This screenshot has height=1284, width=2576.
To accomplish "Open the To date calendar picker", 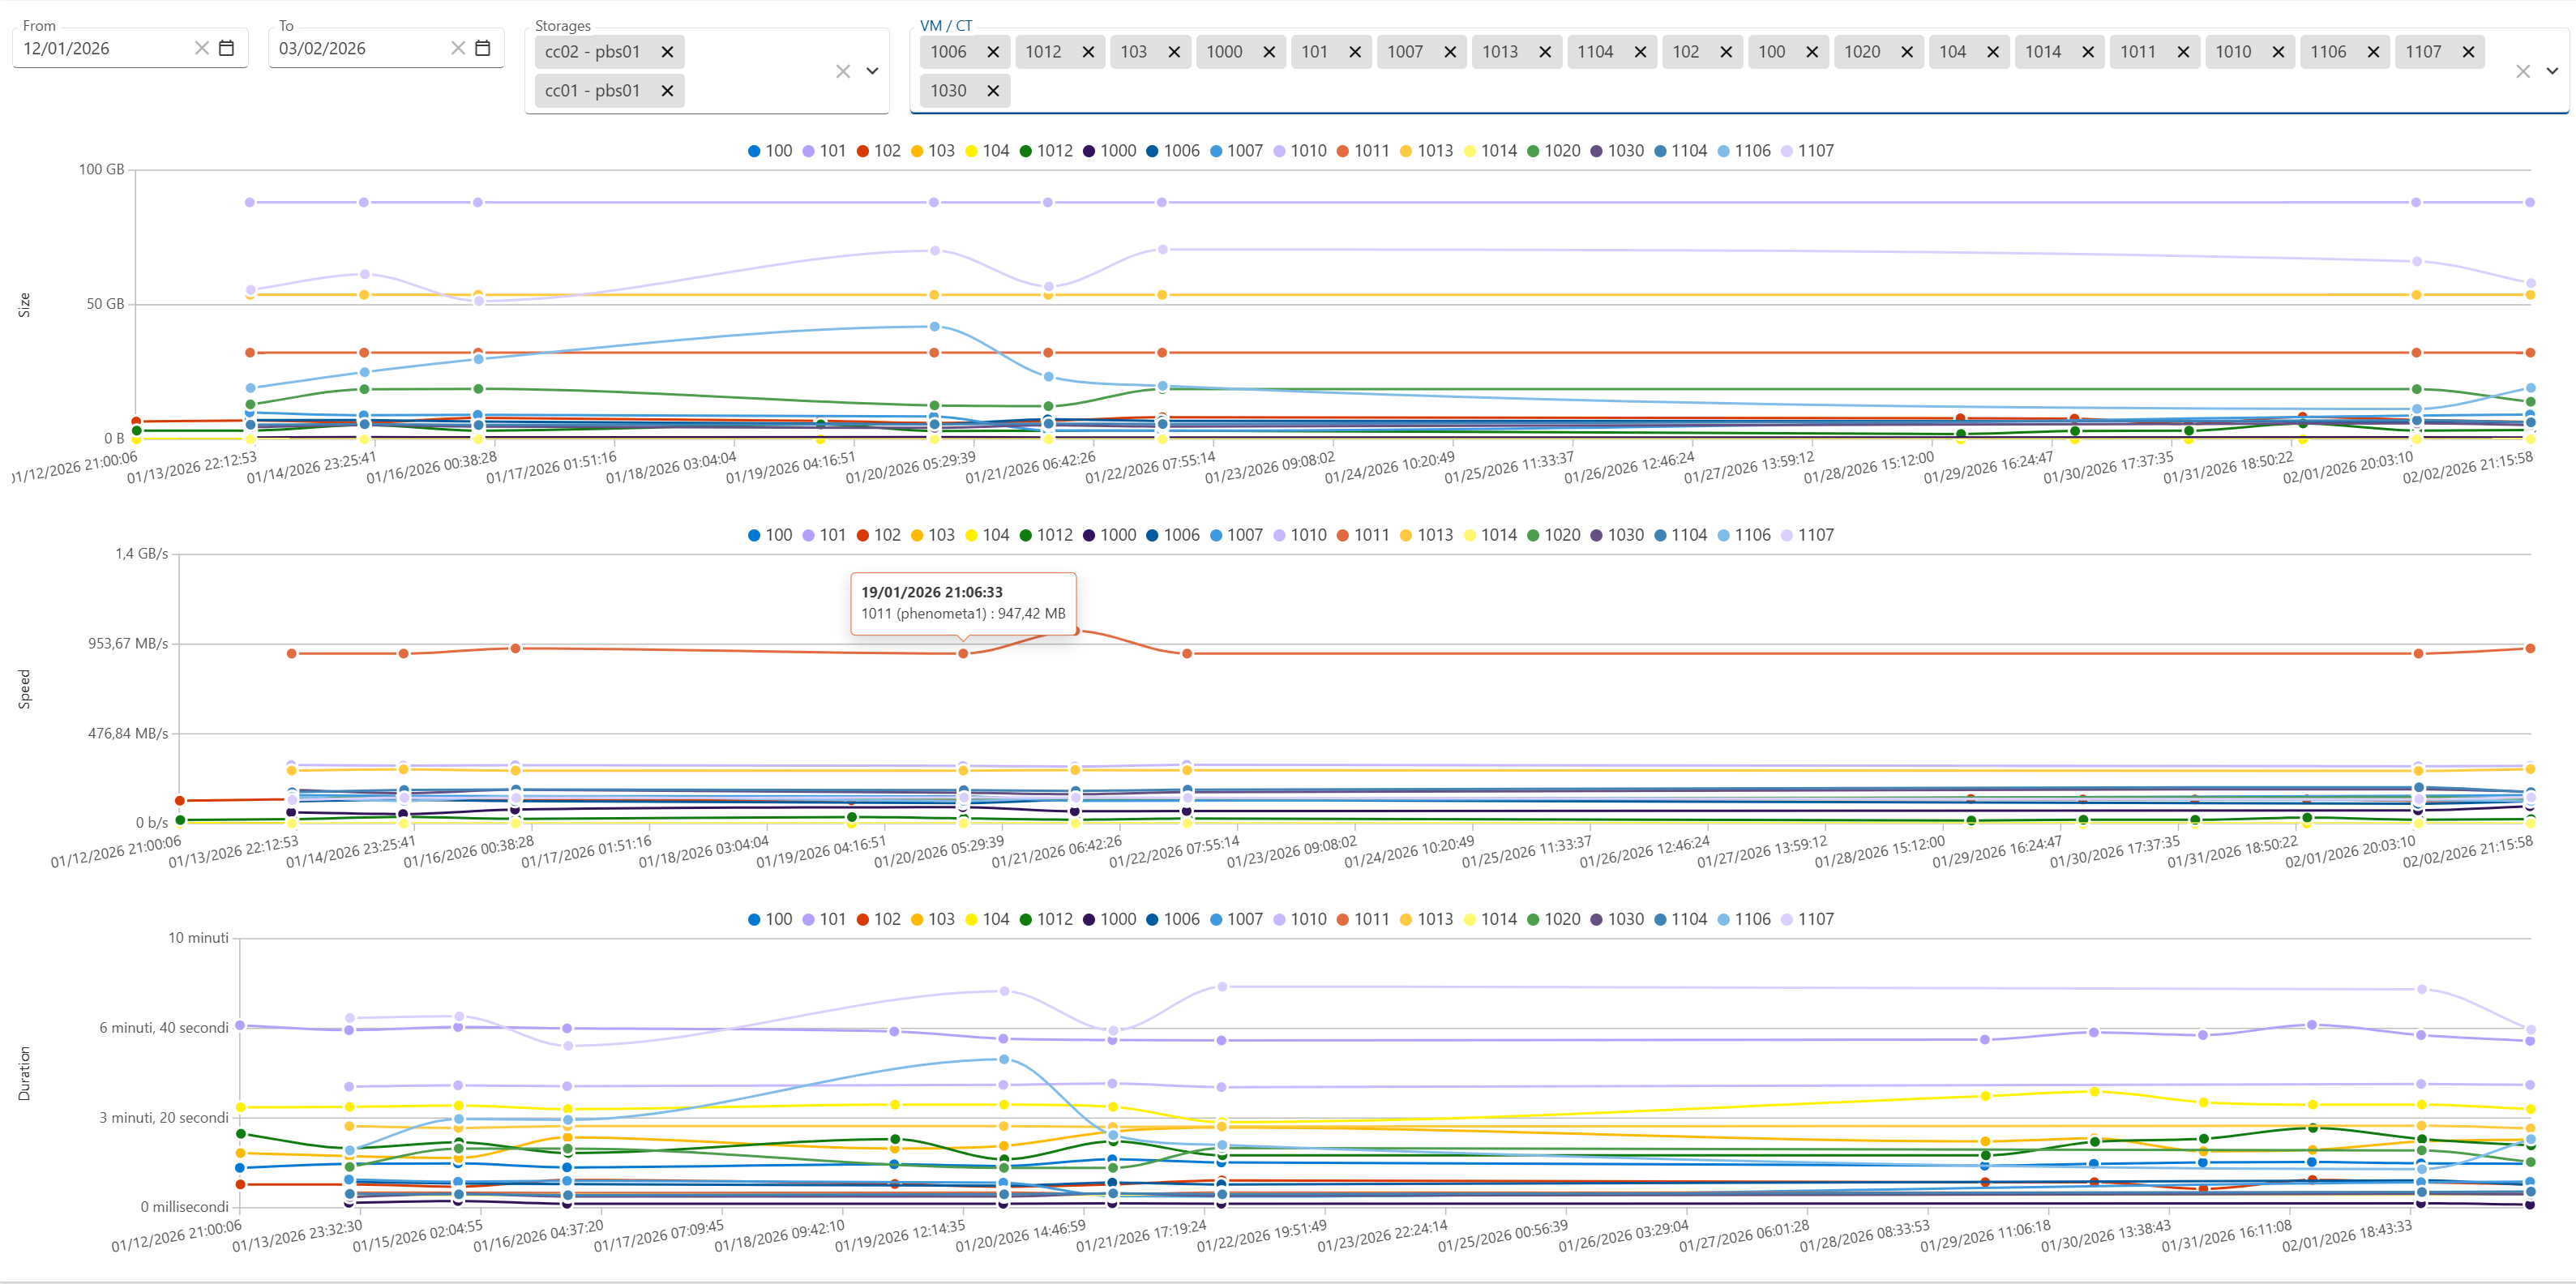I will (483, 47).
